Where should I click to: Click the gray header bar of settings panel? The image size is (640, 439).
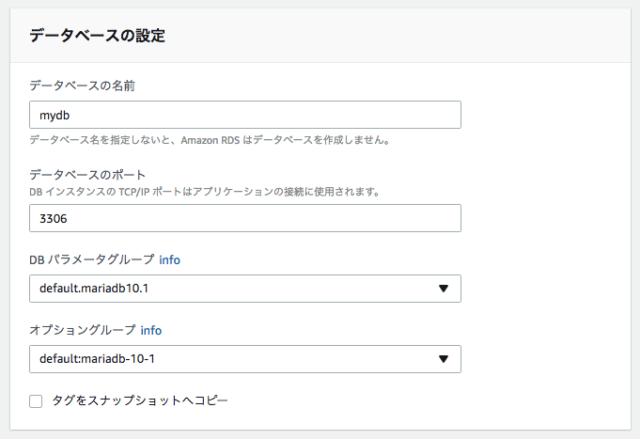pyautogui.click(x=320, y=35)
